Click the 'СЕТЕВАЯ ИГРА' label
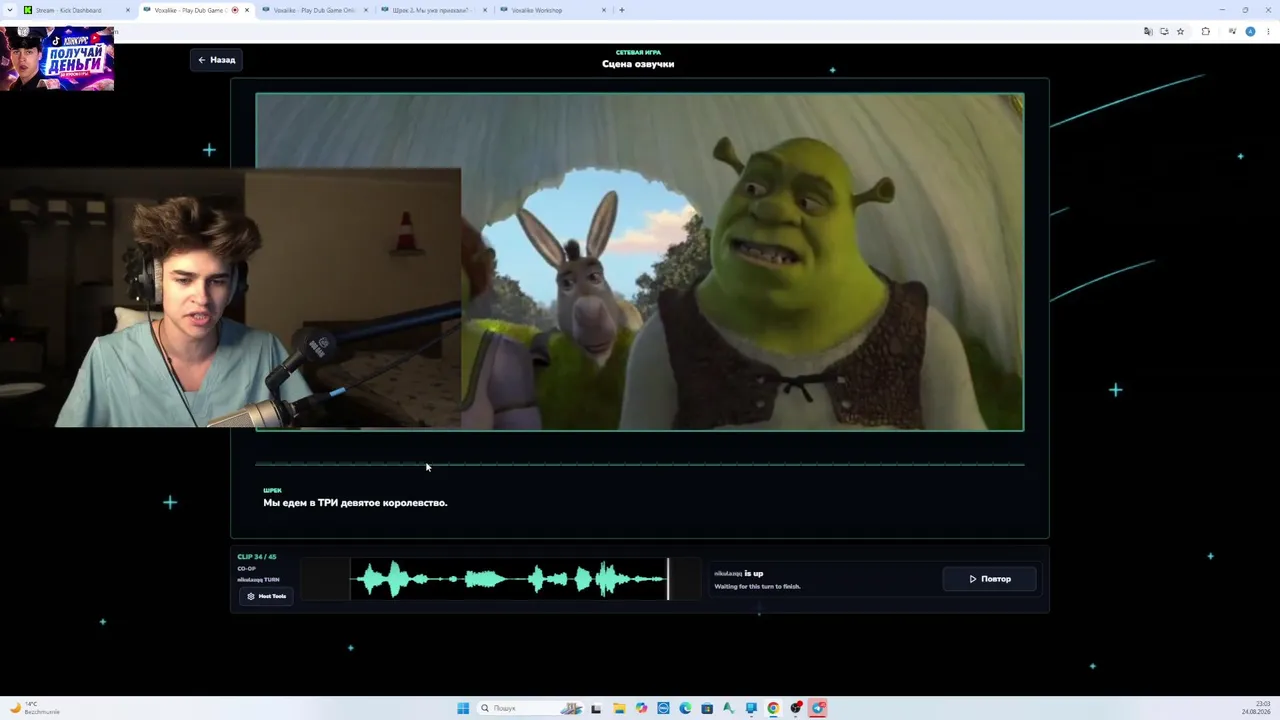The height and width of the screenshot is (720, 1280). pyautogui.click(x=638, y=52)
